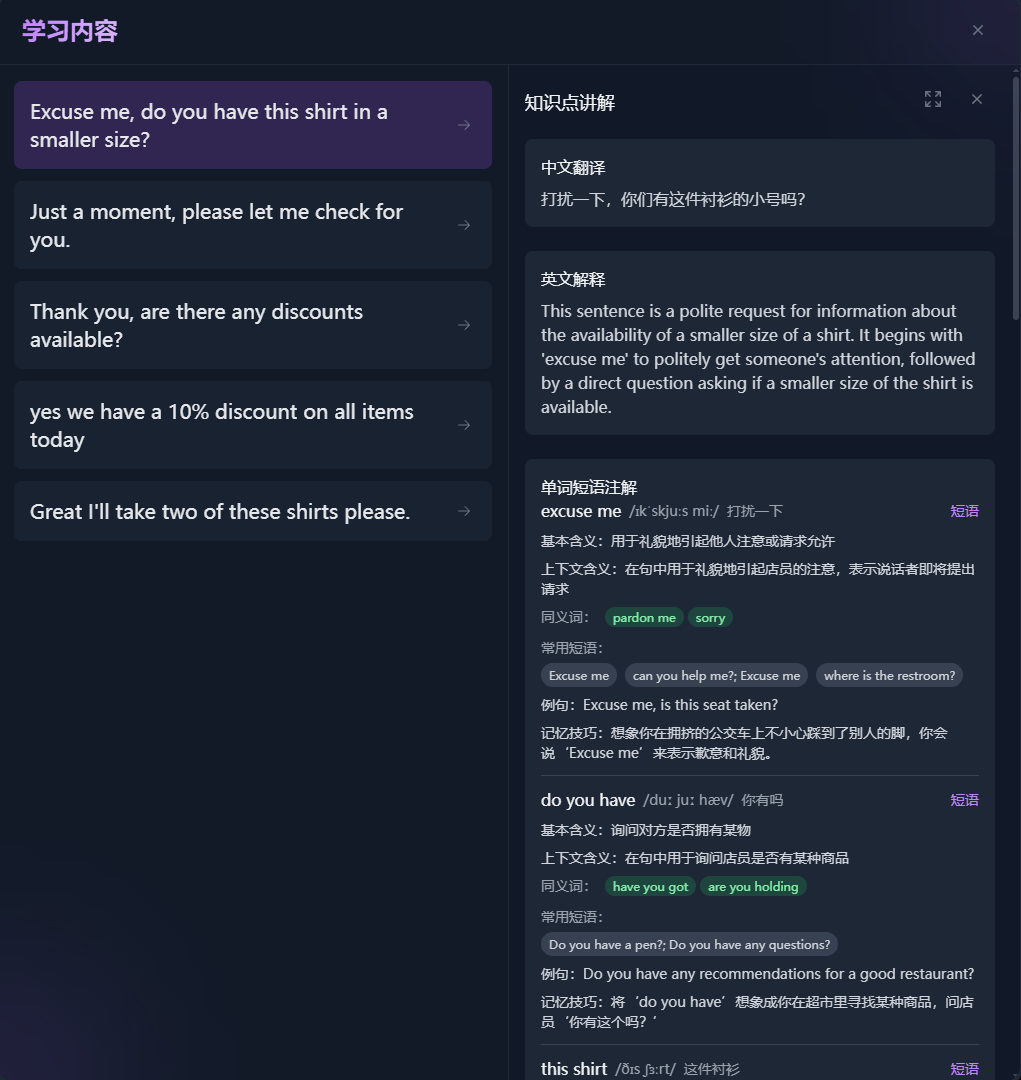
Task: Click the "have you got" synonym tag
Action: pos(650,886)
